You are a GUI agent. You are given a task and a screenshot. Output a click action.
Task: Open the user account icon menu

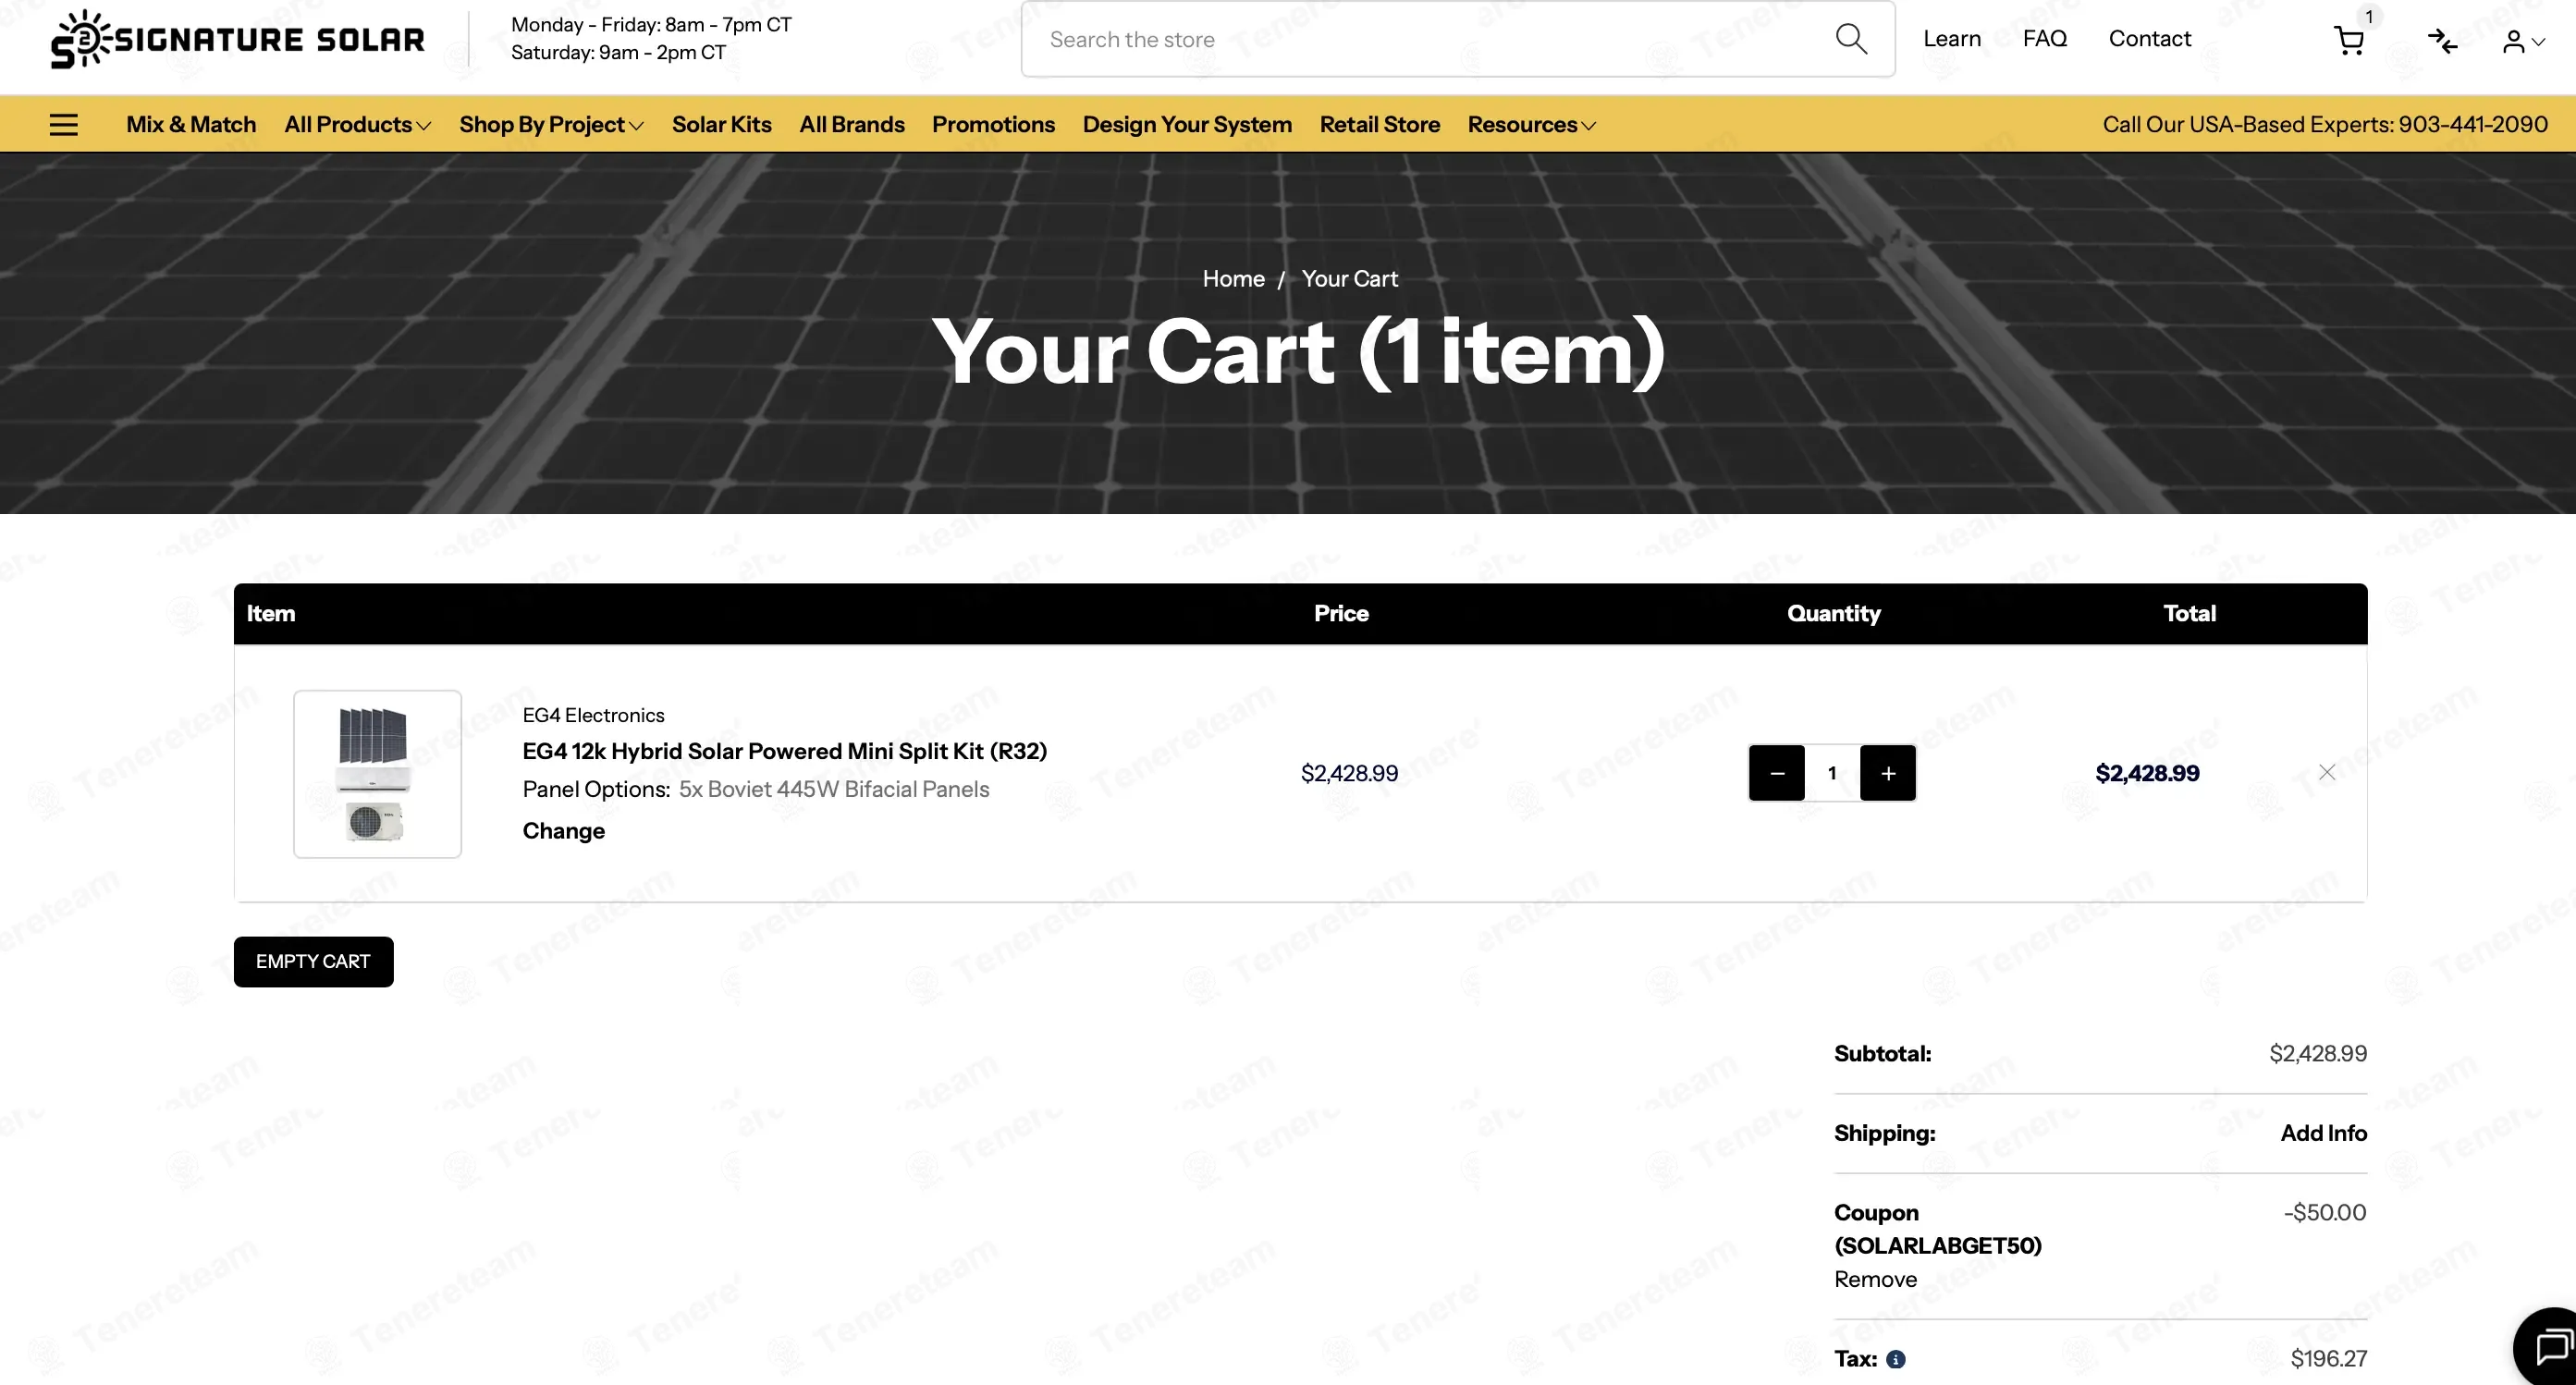pyautogui.click(x=2523, y=41)
